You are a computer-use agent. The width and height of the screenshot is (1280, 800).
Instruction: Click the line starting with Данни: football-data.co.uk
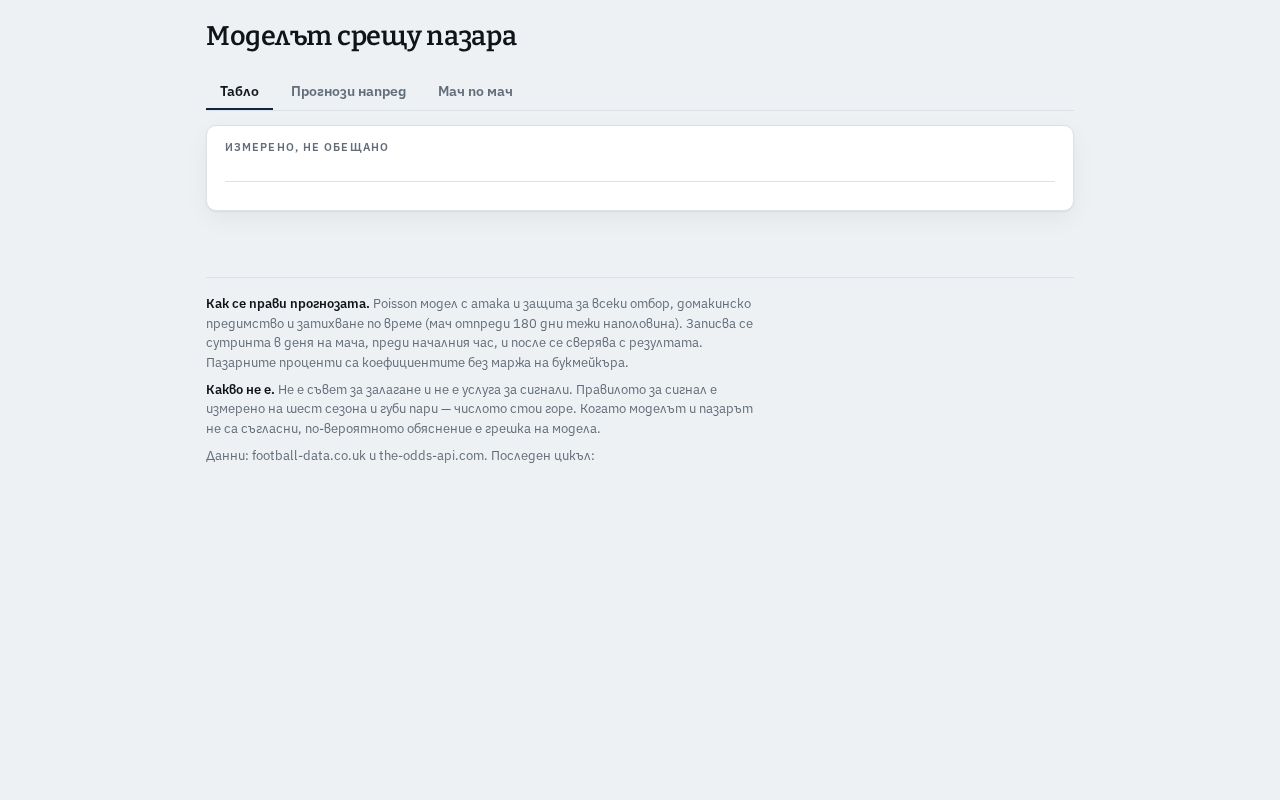tap(400, 456)
